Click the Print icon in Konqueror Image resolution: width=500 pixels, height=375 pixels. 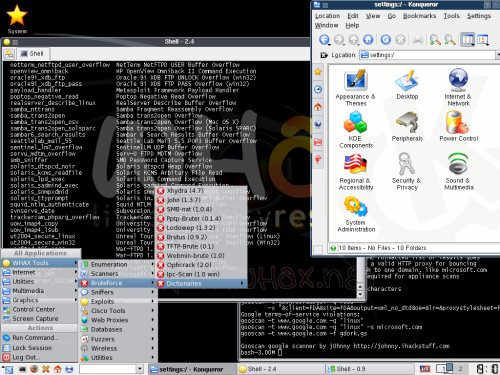click(418, 40)
